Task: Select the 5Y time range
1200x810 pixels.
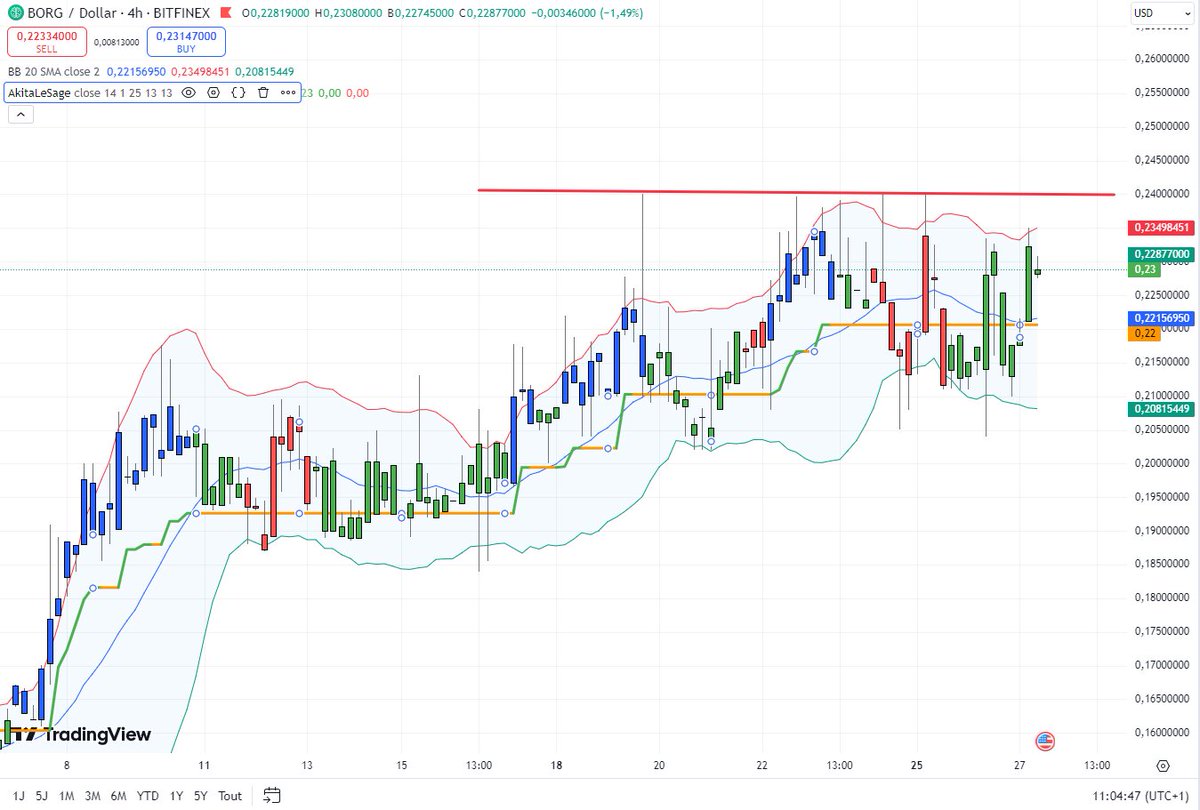Action: point(201,796)
